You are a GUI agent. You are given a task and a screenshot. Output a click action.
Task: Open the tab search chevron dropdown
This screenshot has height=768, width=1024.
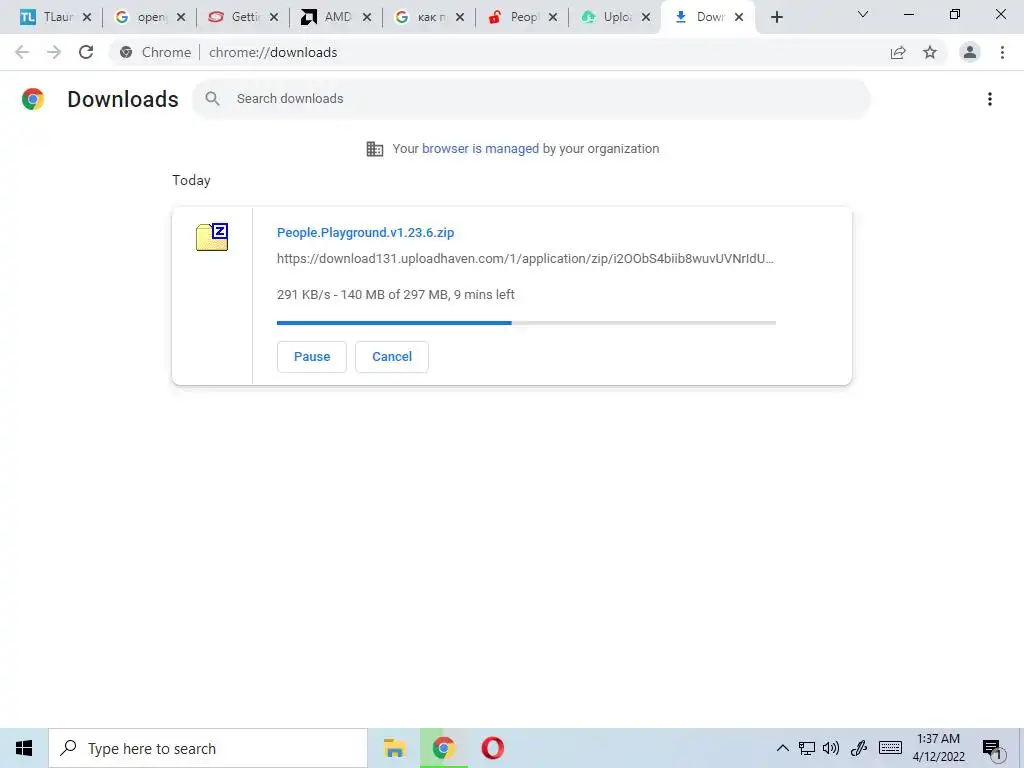[x=863, y=14]
